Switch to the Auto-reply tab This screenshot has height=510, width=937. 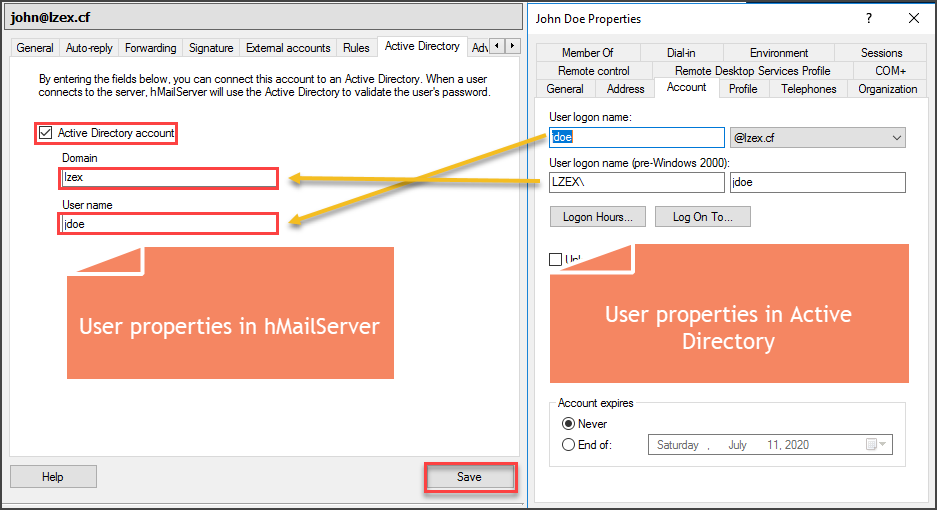tap(89, 48)
